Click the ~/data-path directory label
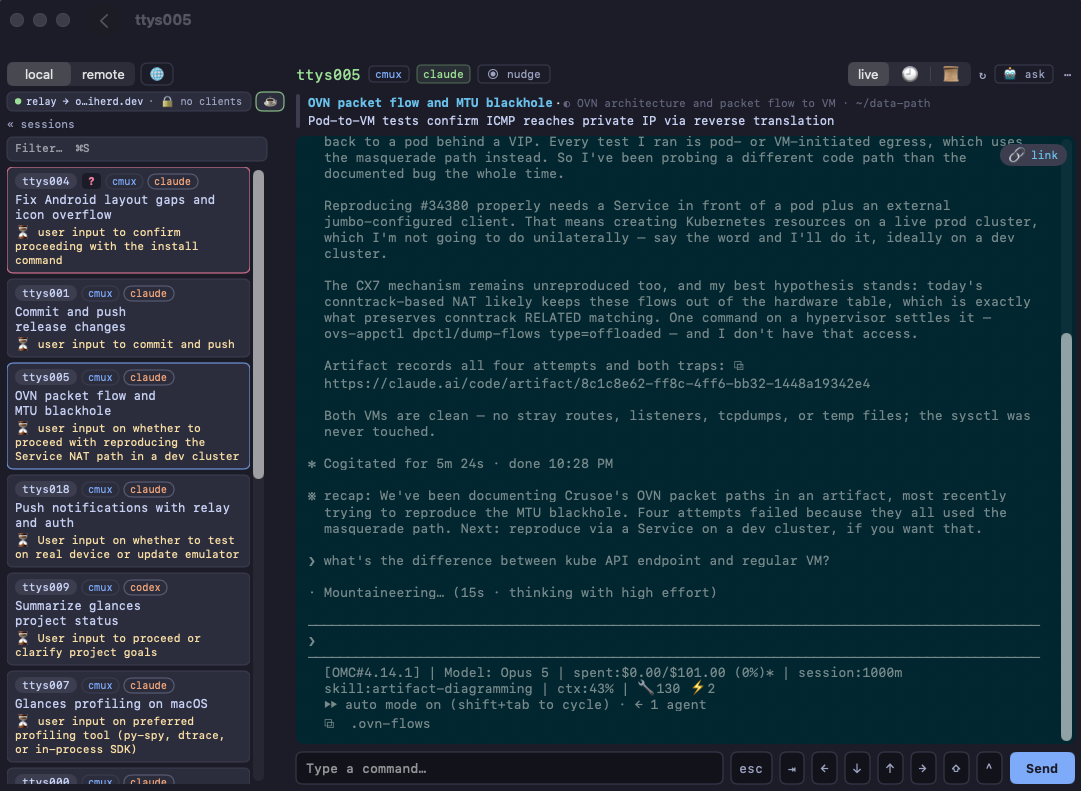Image resolution: width=1081 pixels, height=791 pixels. click(893, 103)
